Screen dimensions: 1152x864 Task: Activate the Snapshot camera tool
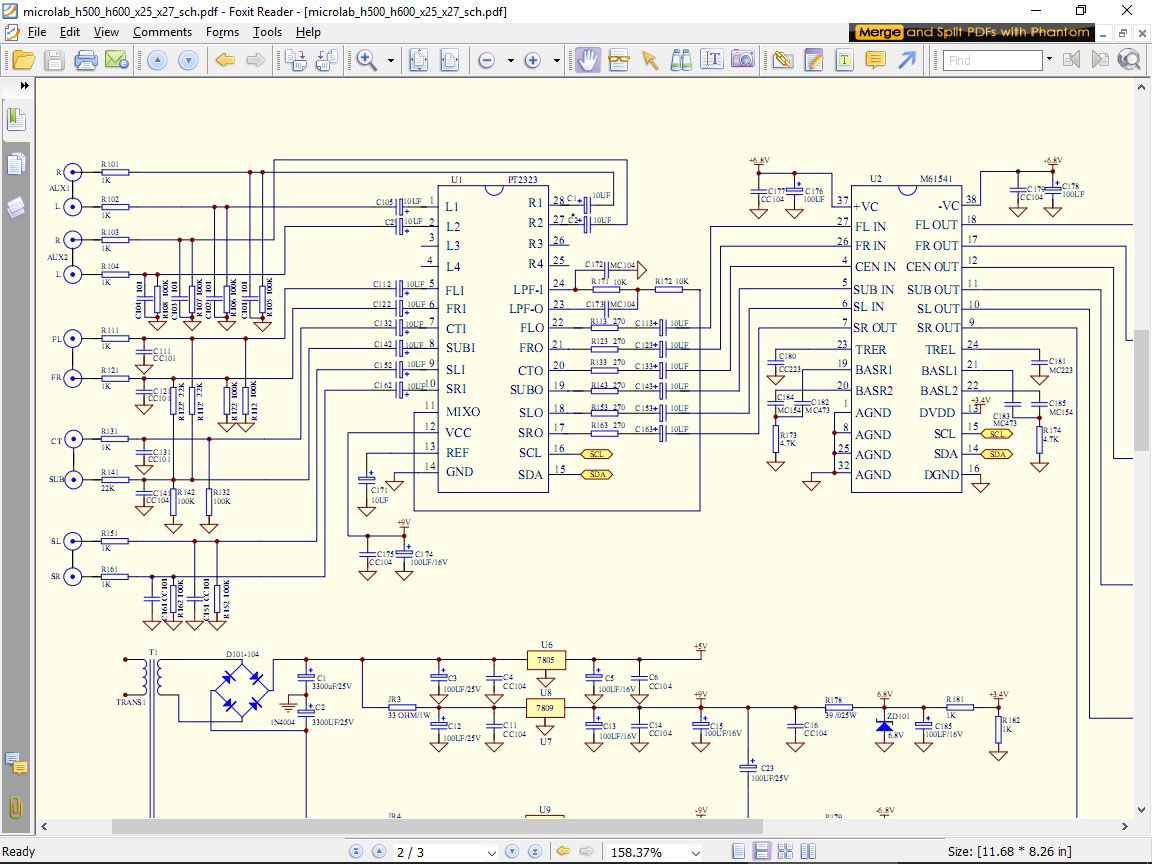coord(742,60)
